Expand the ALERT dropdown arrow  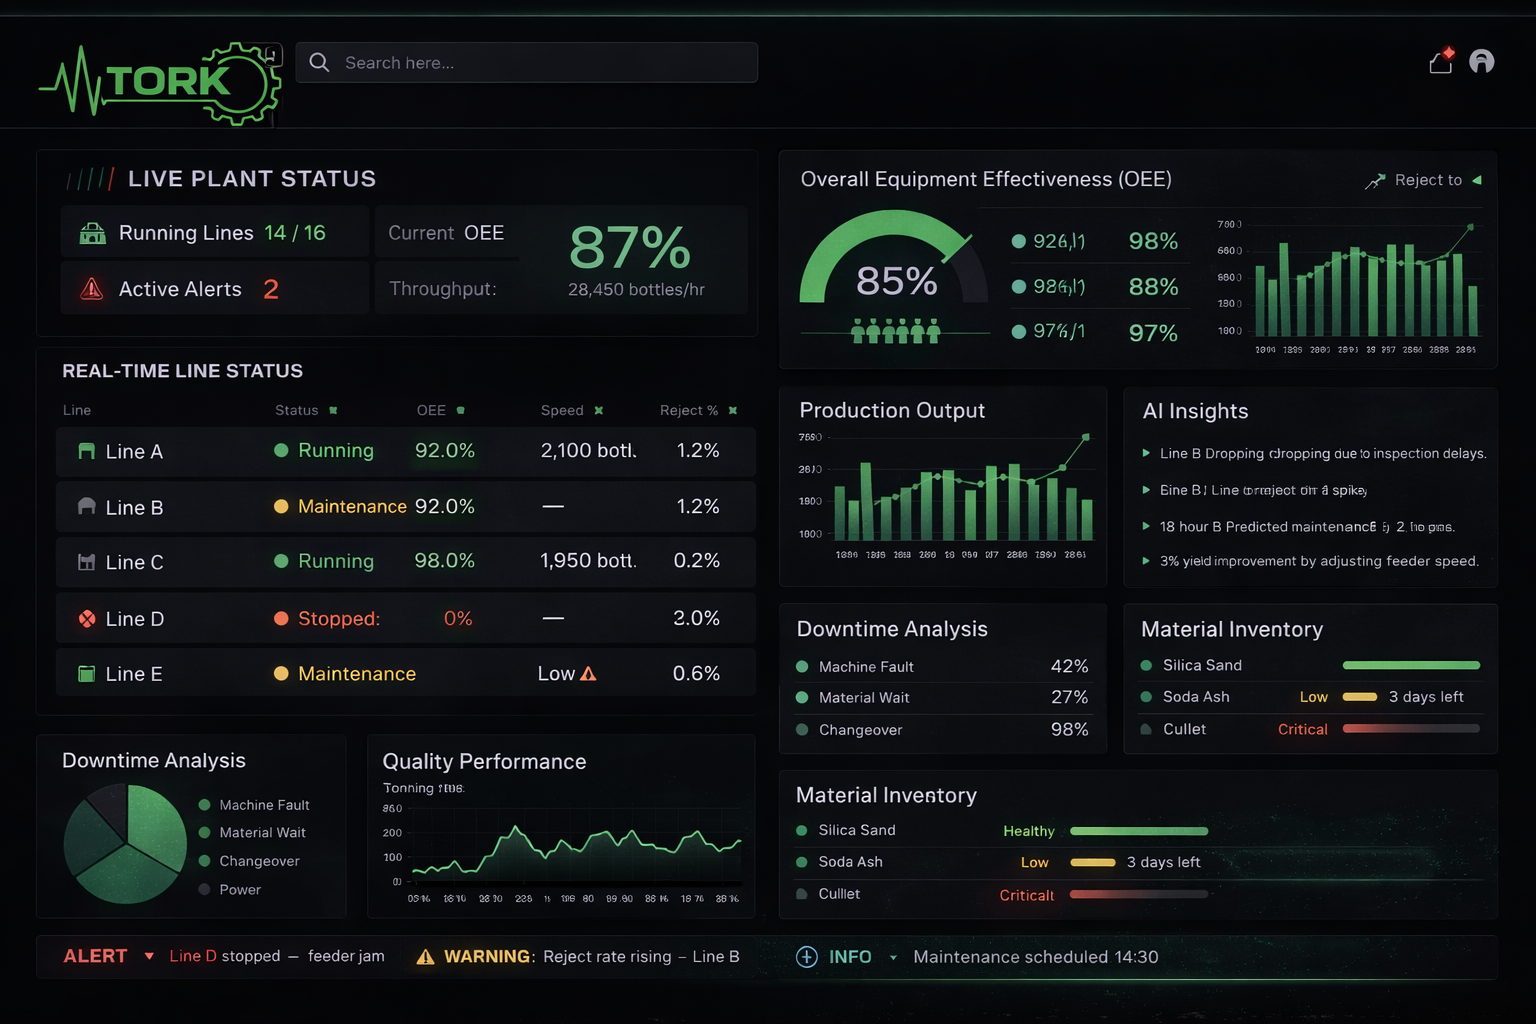click(x=149, y=956)
